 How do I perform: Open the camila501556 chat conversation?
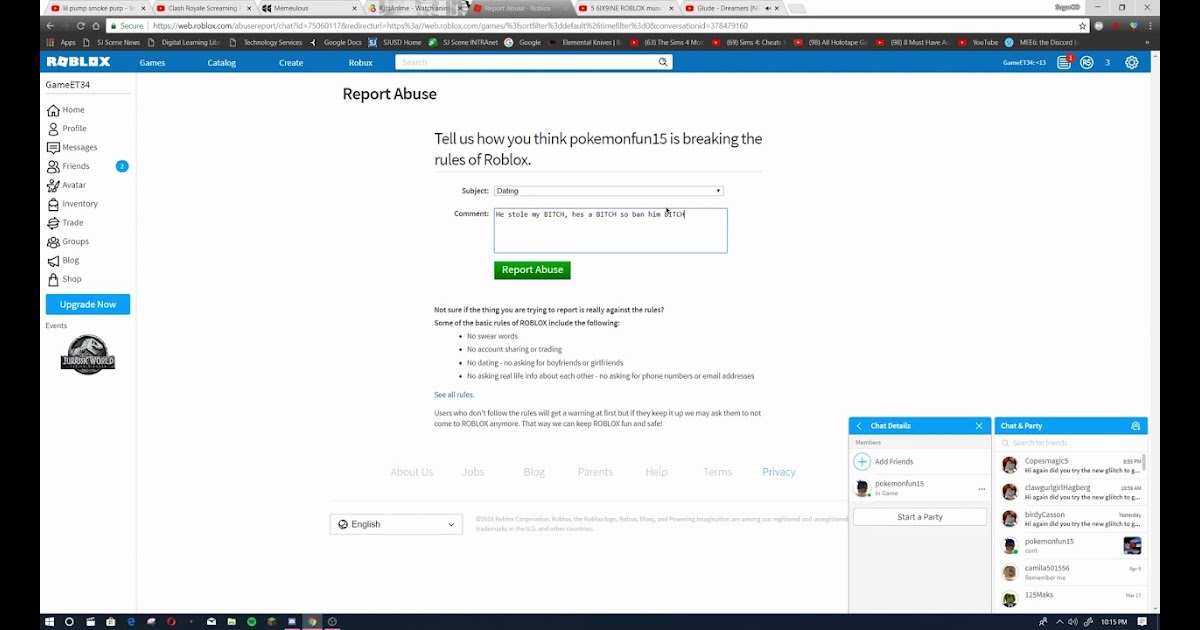[x=1071, y=572]
